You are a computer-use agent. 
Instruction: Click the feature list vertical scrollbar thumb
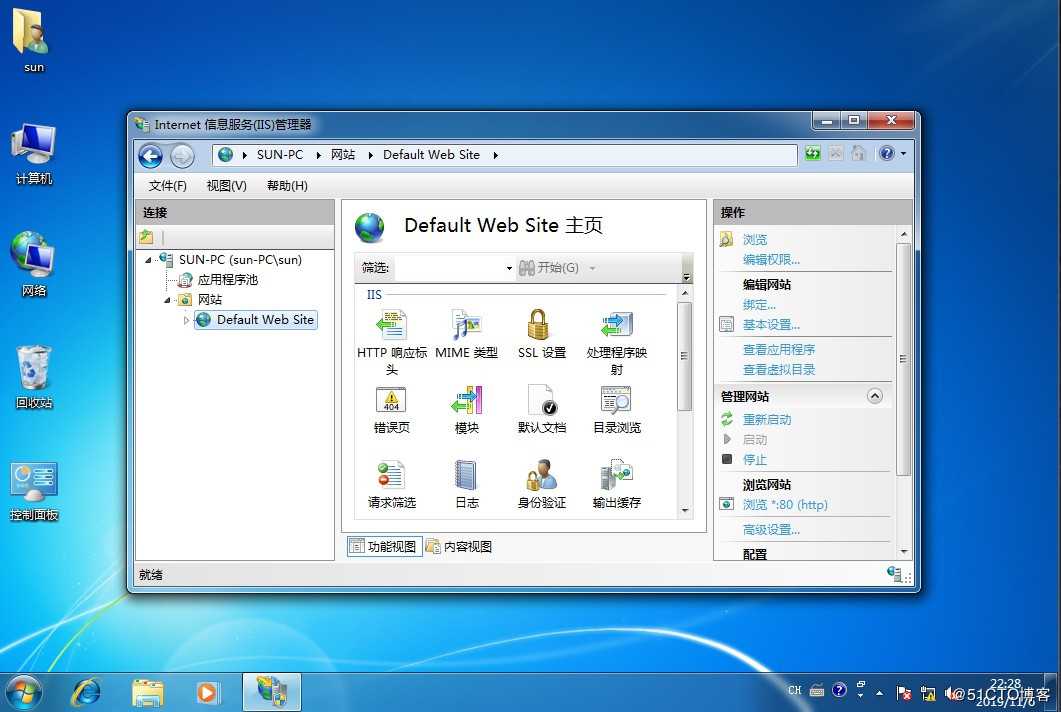pos(684,356)
